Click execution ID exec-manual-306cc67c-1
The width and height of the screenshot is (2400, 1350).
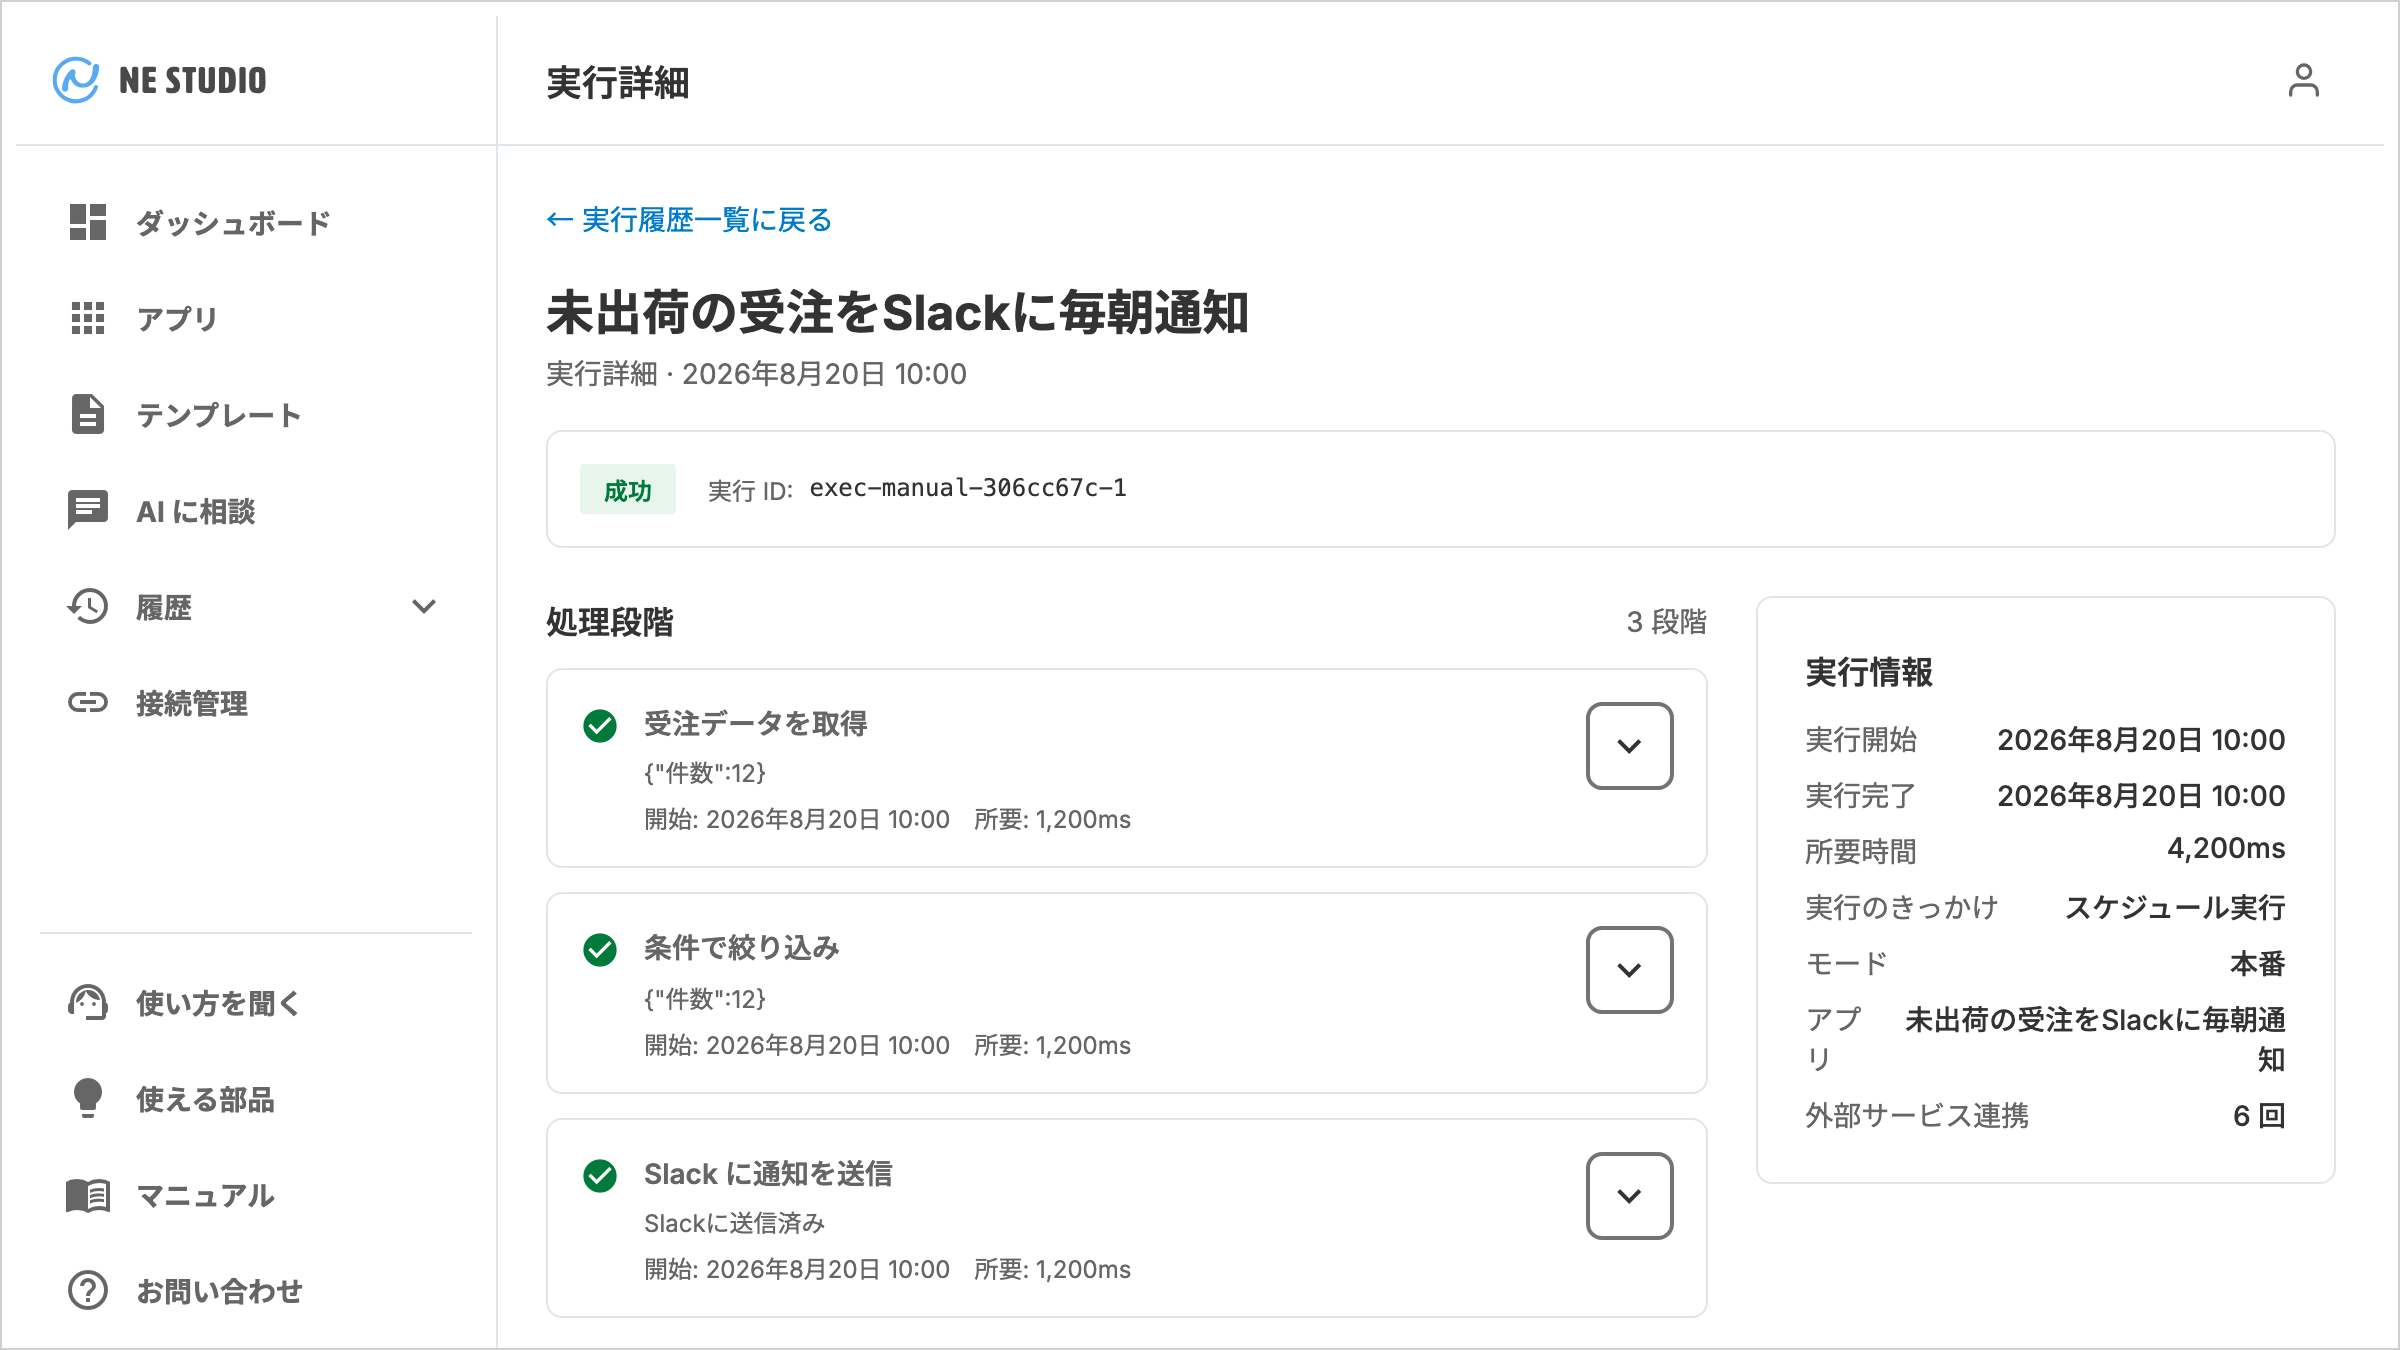coord(968,488)
